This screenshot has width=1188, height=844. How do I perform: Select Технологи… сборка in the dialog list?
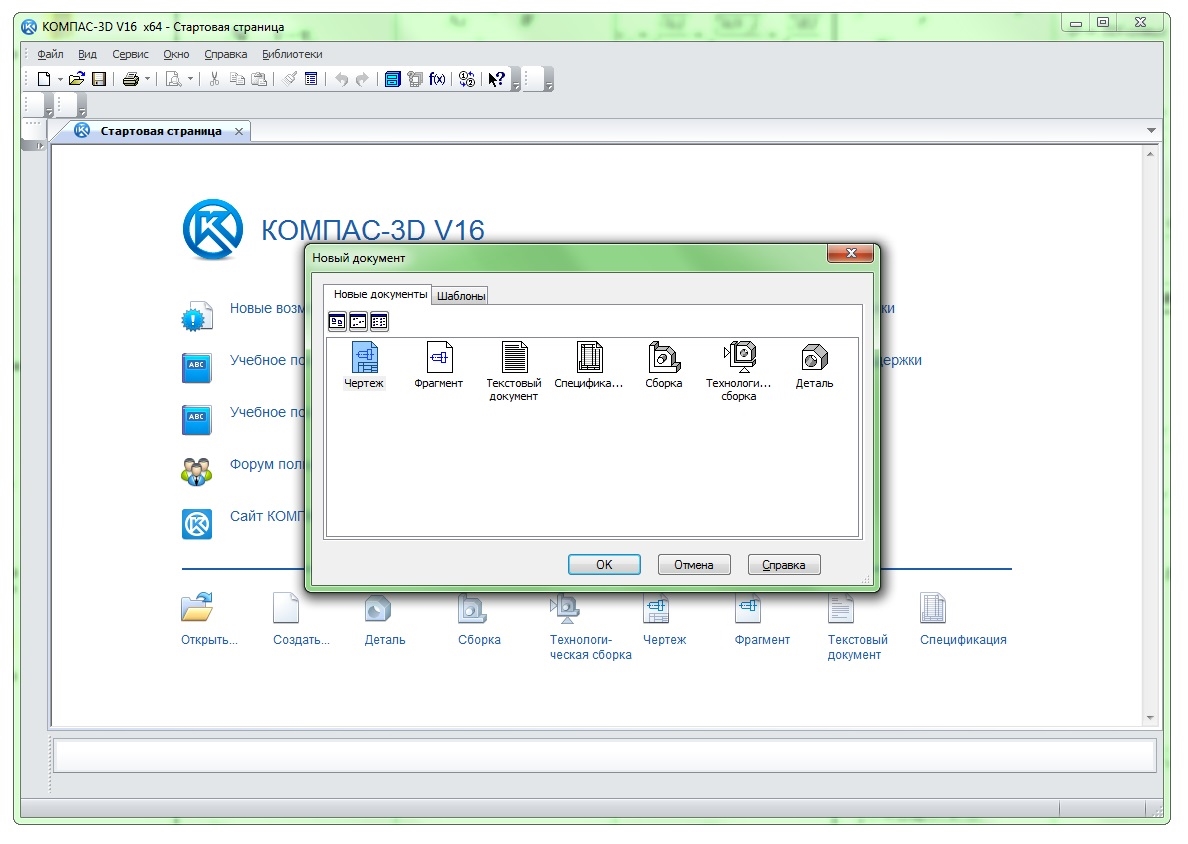tap(739, 371)
